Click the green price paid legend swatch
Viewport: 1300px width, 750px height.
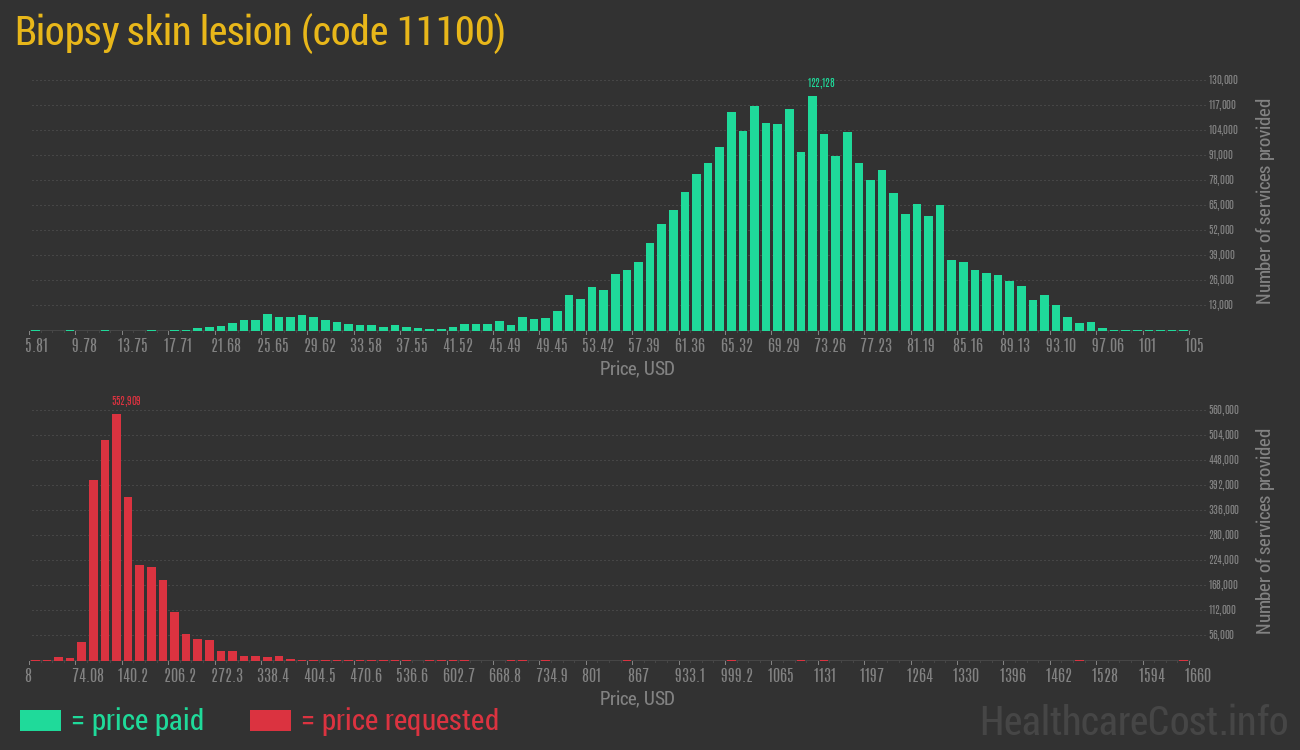(x=40, y=720)
